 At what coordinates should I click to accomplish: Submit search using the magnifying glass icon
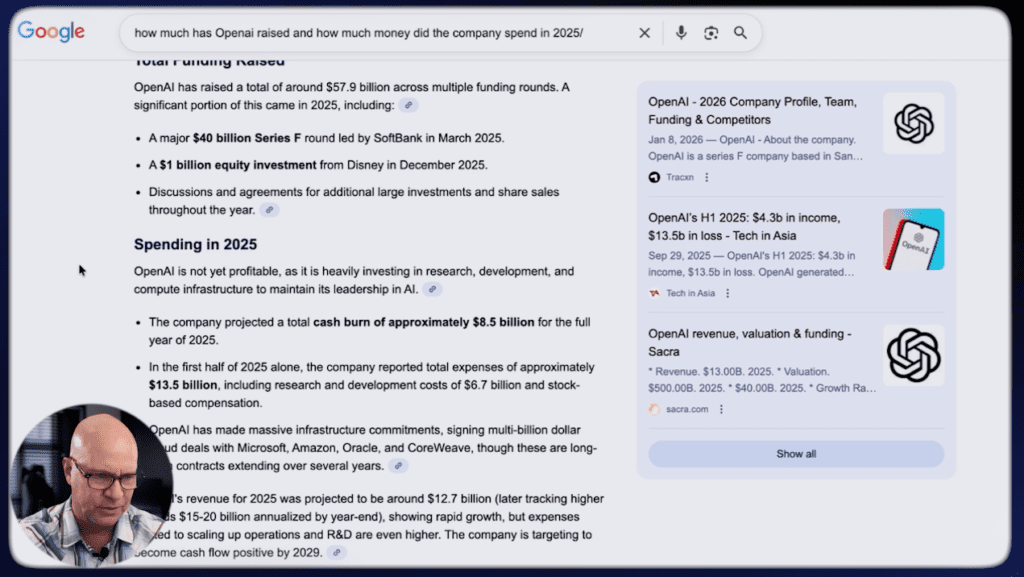740,33
